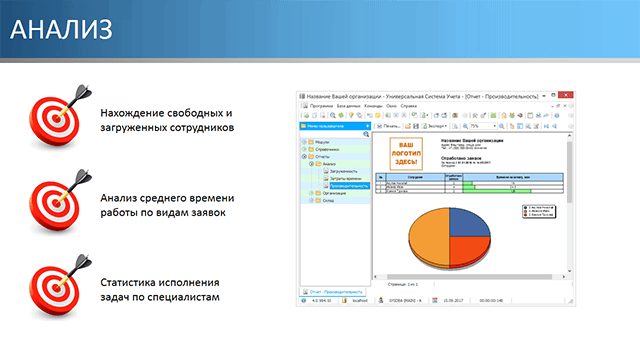
Task: Click the search magnifier in the user menu panel
Action: click(x=366, y=134)
